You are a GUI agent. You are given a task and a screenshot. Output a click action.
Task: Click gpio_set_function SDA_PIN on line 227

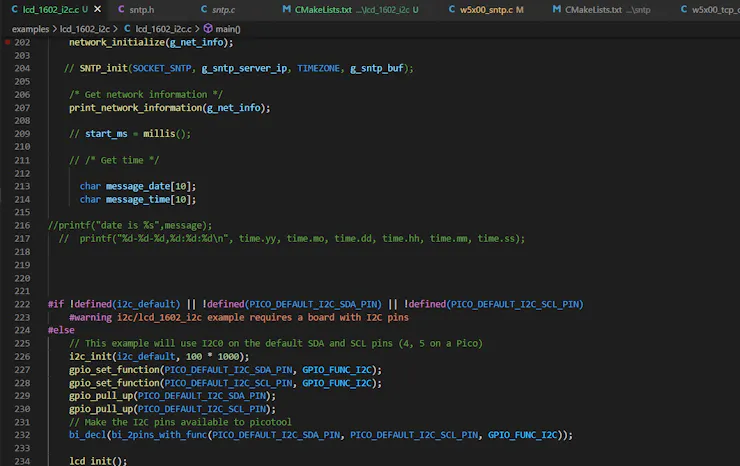point(228,370)
